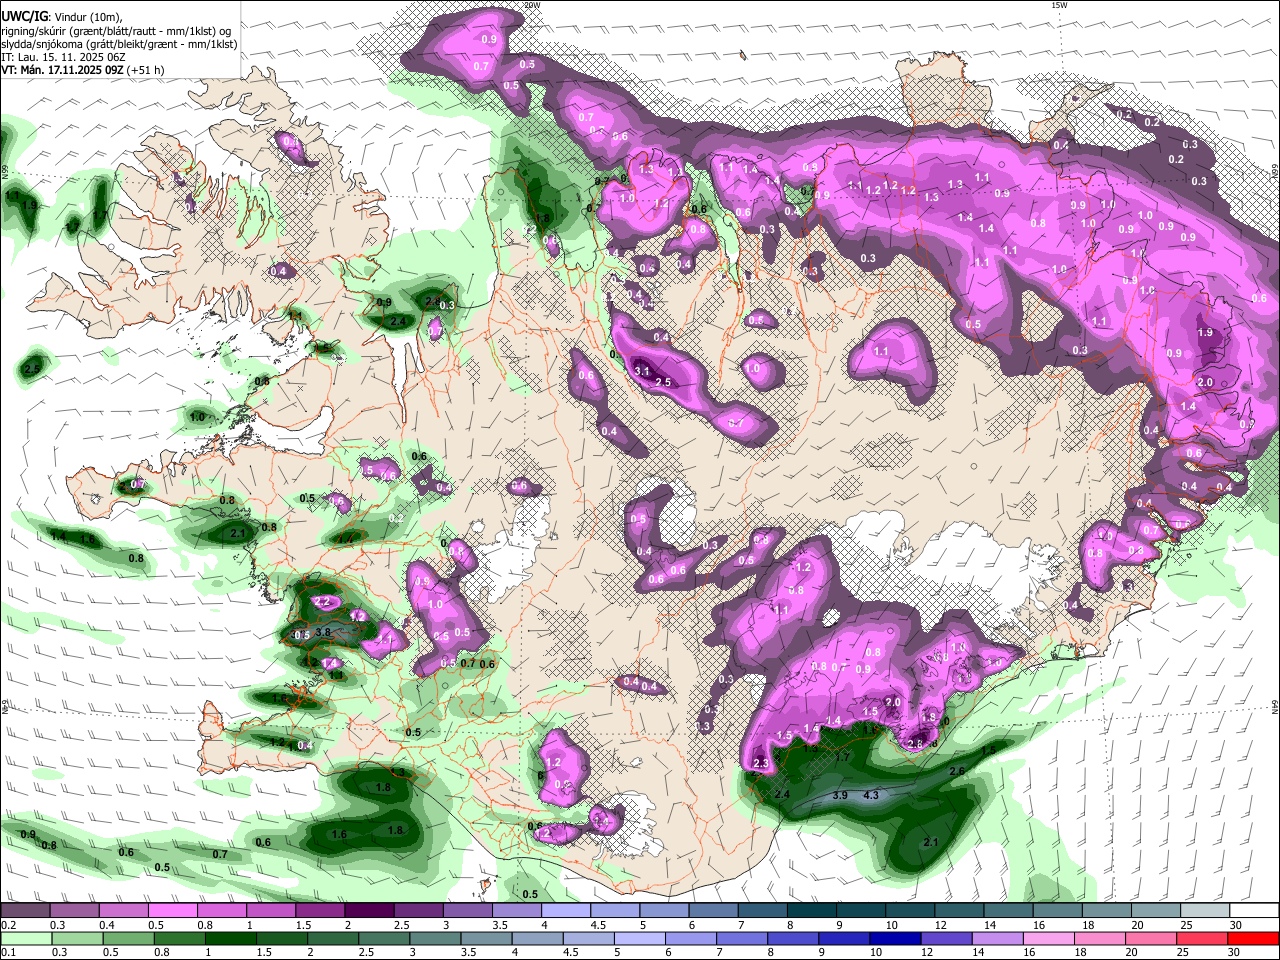Click the 'IT: Lau. 15. 11. 2025 06Z' line
1280x960 pixels.
pyautogui.click(x=63, y=57)
